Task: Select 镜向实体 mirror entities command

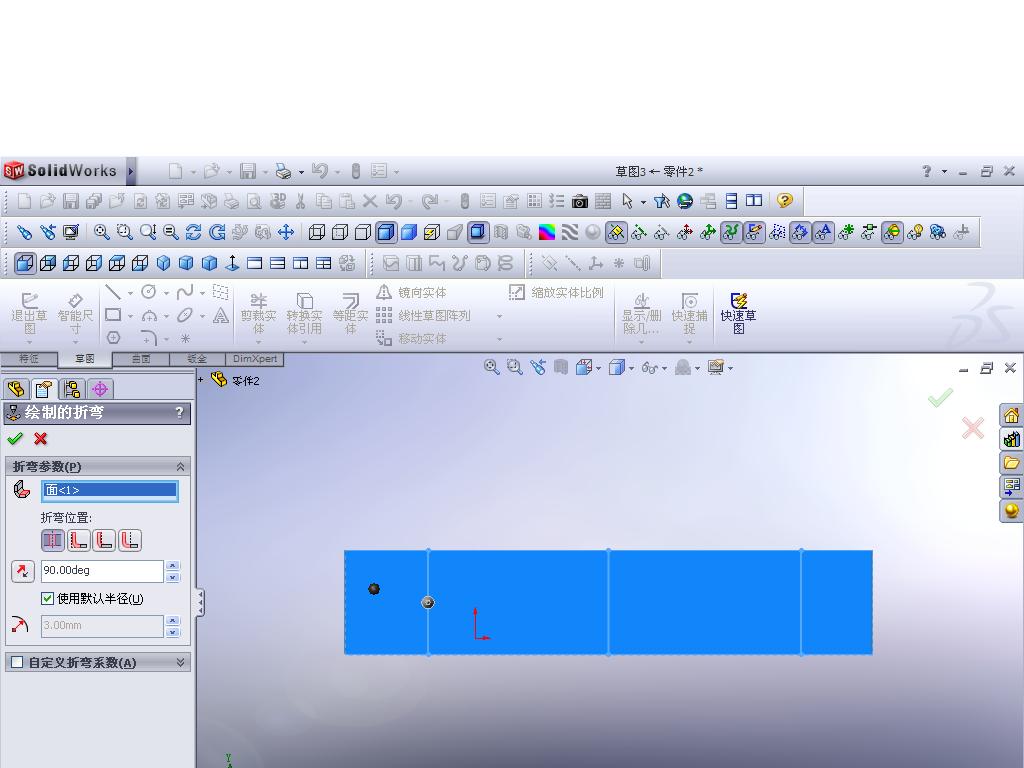Action: coord(411,293)
